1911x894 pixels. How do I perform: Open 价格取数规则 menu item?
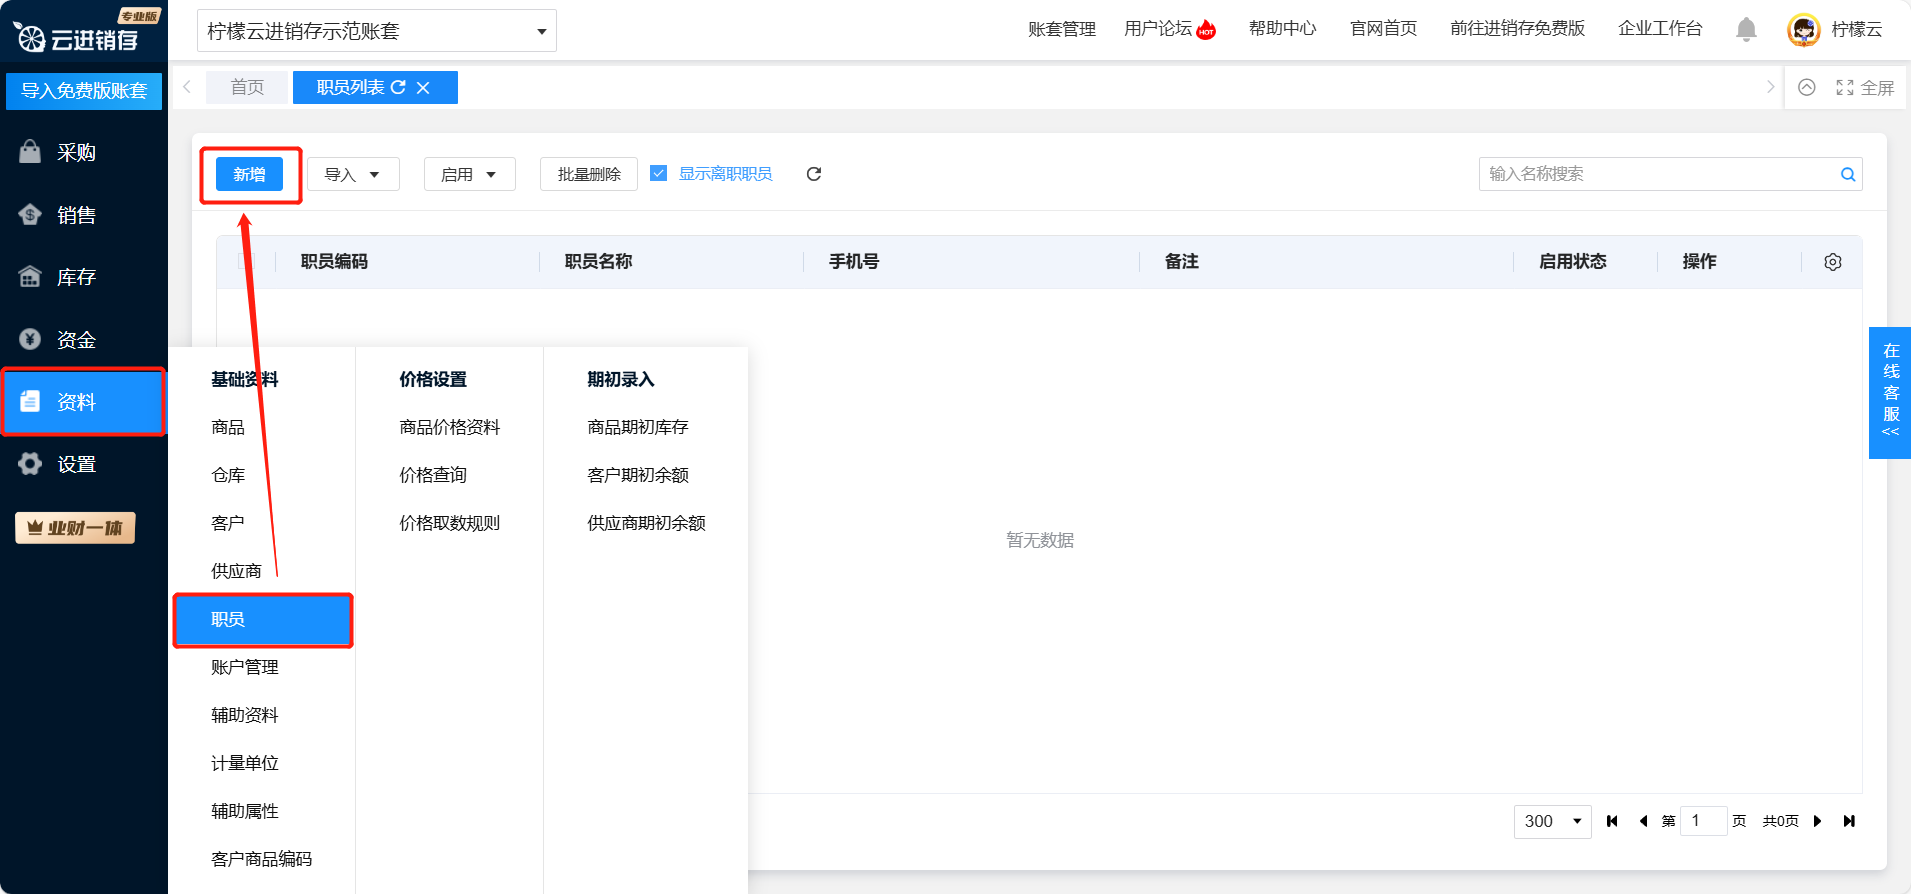tap(450, 523)
